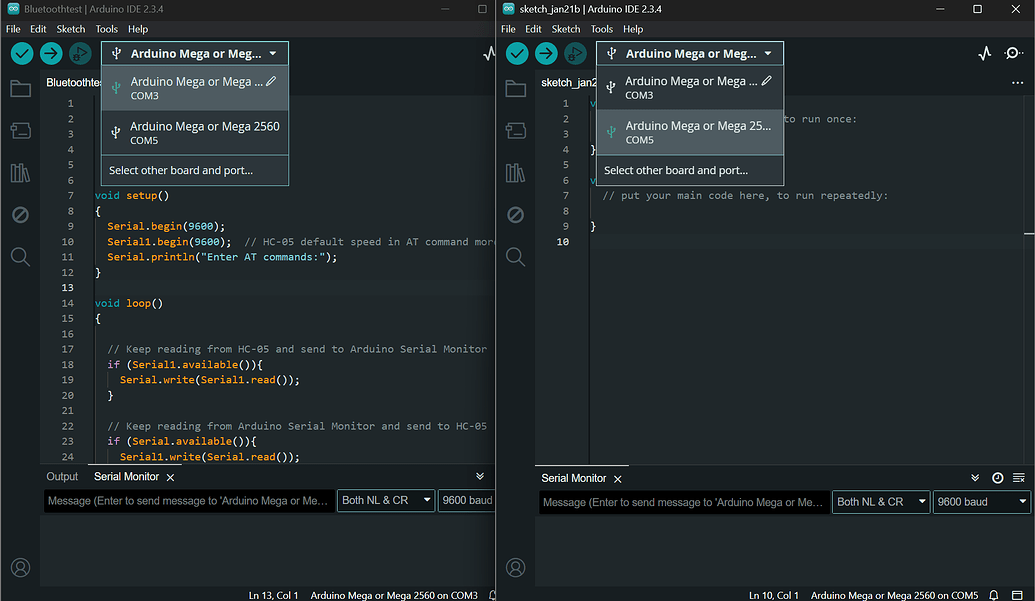Start debugging using the debug toolbar icon
The image size is (1035, 601).
click(79, 54)
